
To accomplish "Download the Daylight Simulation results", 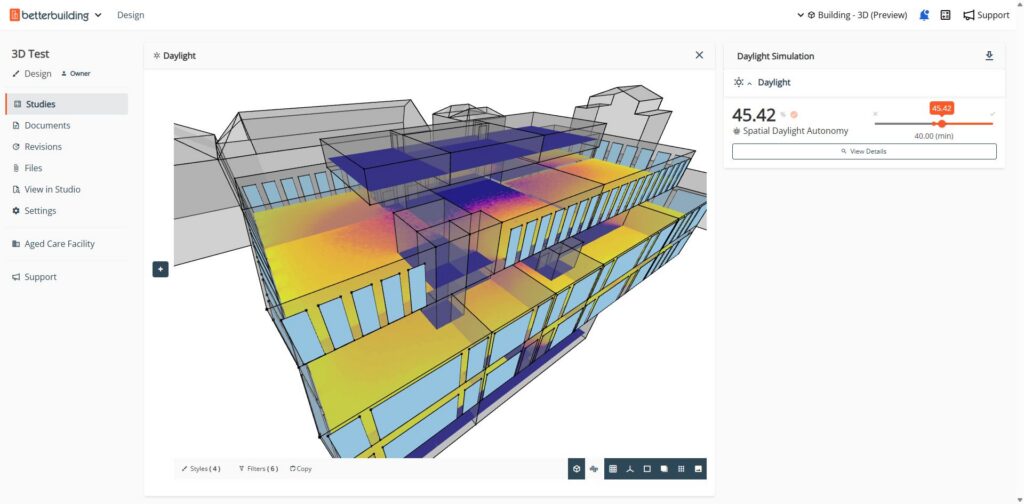I will (989, 55).
